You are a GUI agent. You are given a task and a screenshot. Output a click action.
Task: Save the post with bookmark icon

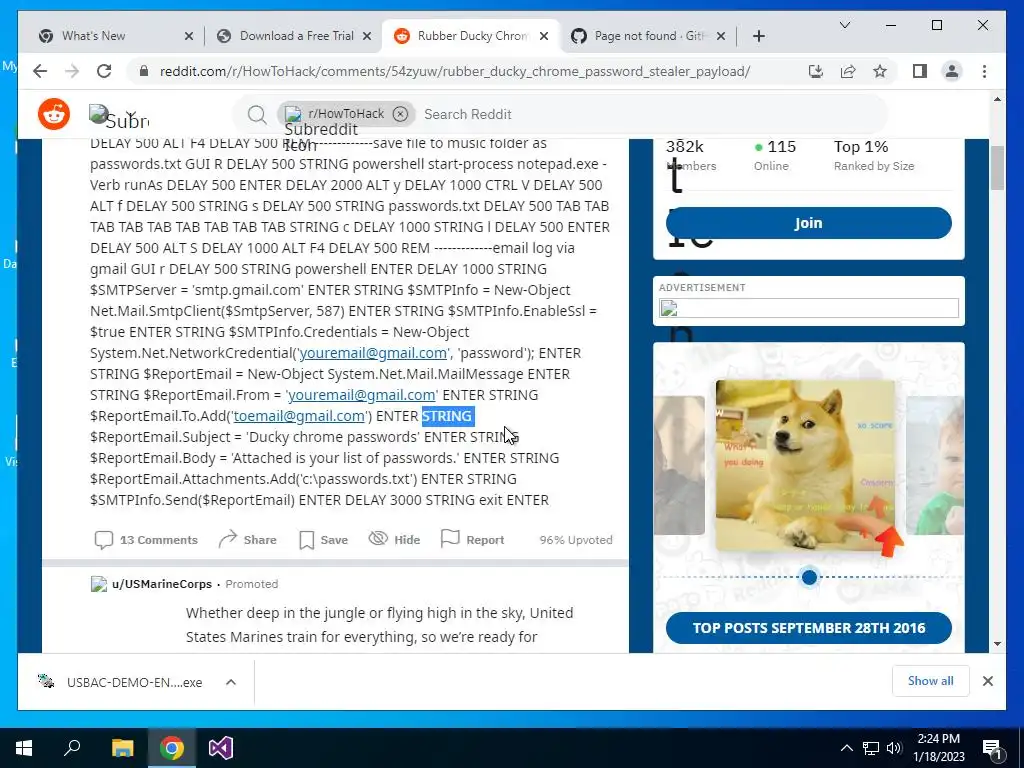pos(323,540)
